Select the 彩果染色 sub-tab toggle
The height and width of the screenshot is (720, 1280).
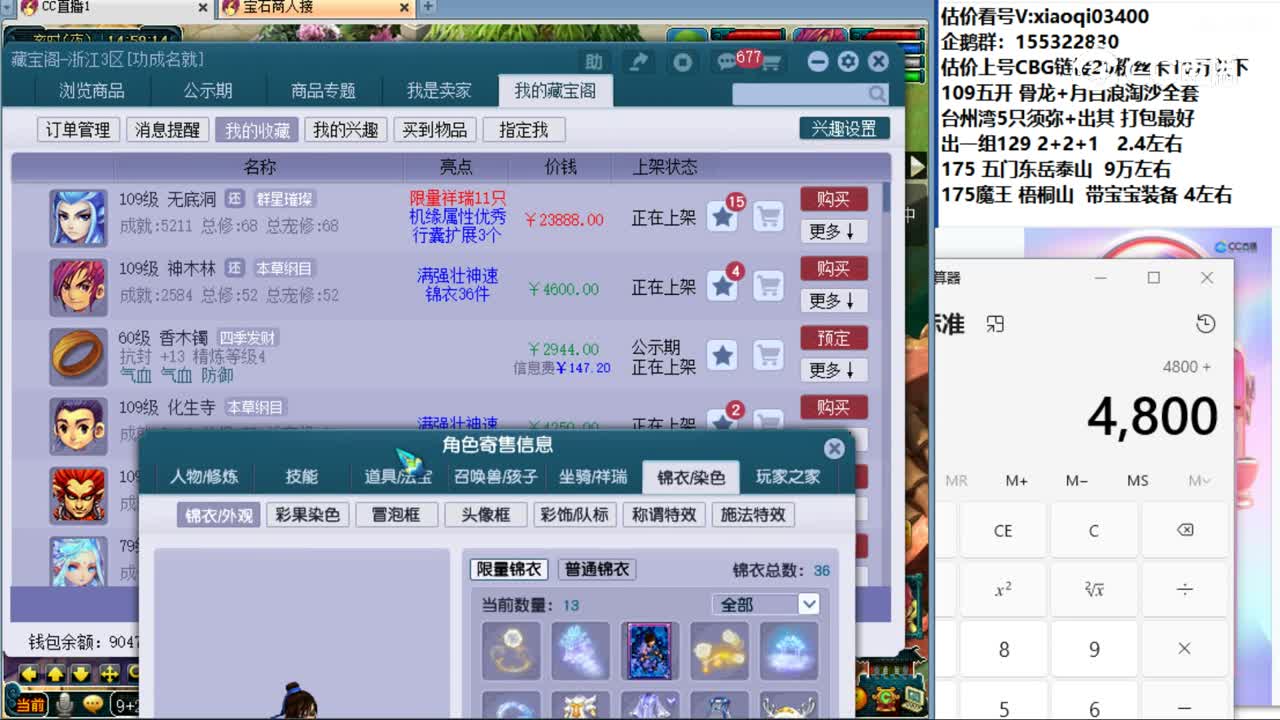pyautogui.click(x=307, y=515)
